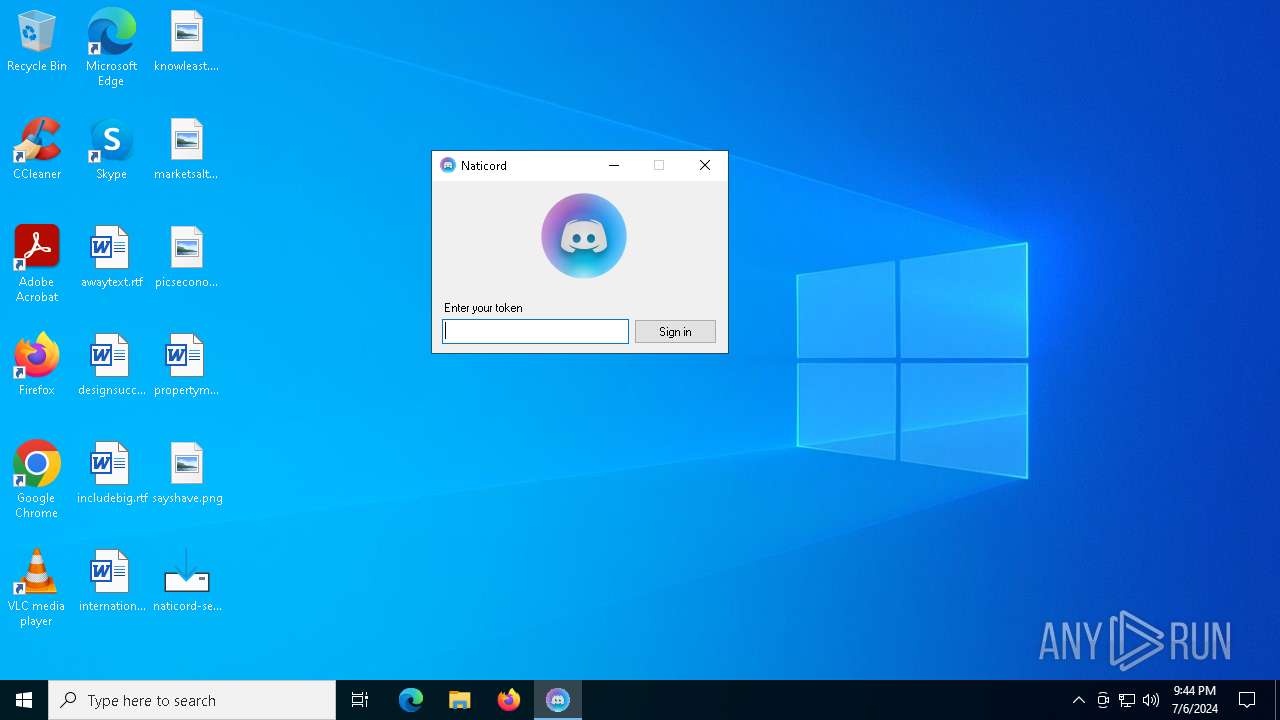1280x720 pixels.
Task: Open Task View from the taskbar
Action: click(x=360, y=700)
